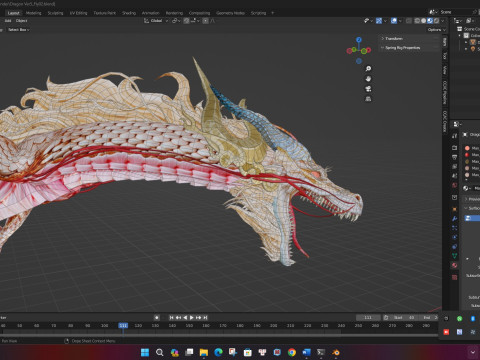Switch to material preview shading
This screenshot has width=480, height=360.
click(x=430, y=21)
